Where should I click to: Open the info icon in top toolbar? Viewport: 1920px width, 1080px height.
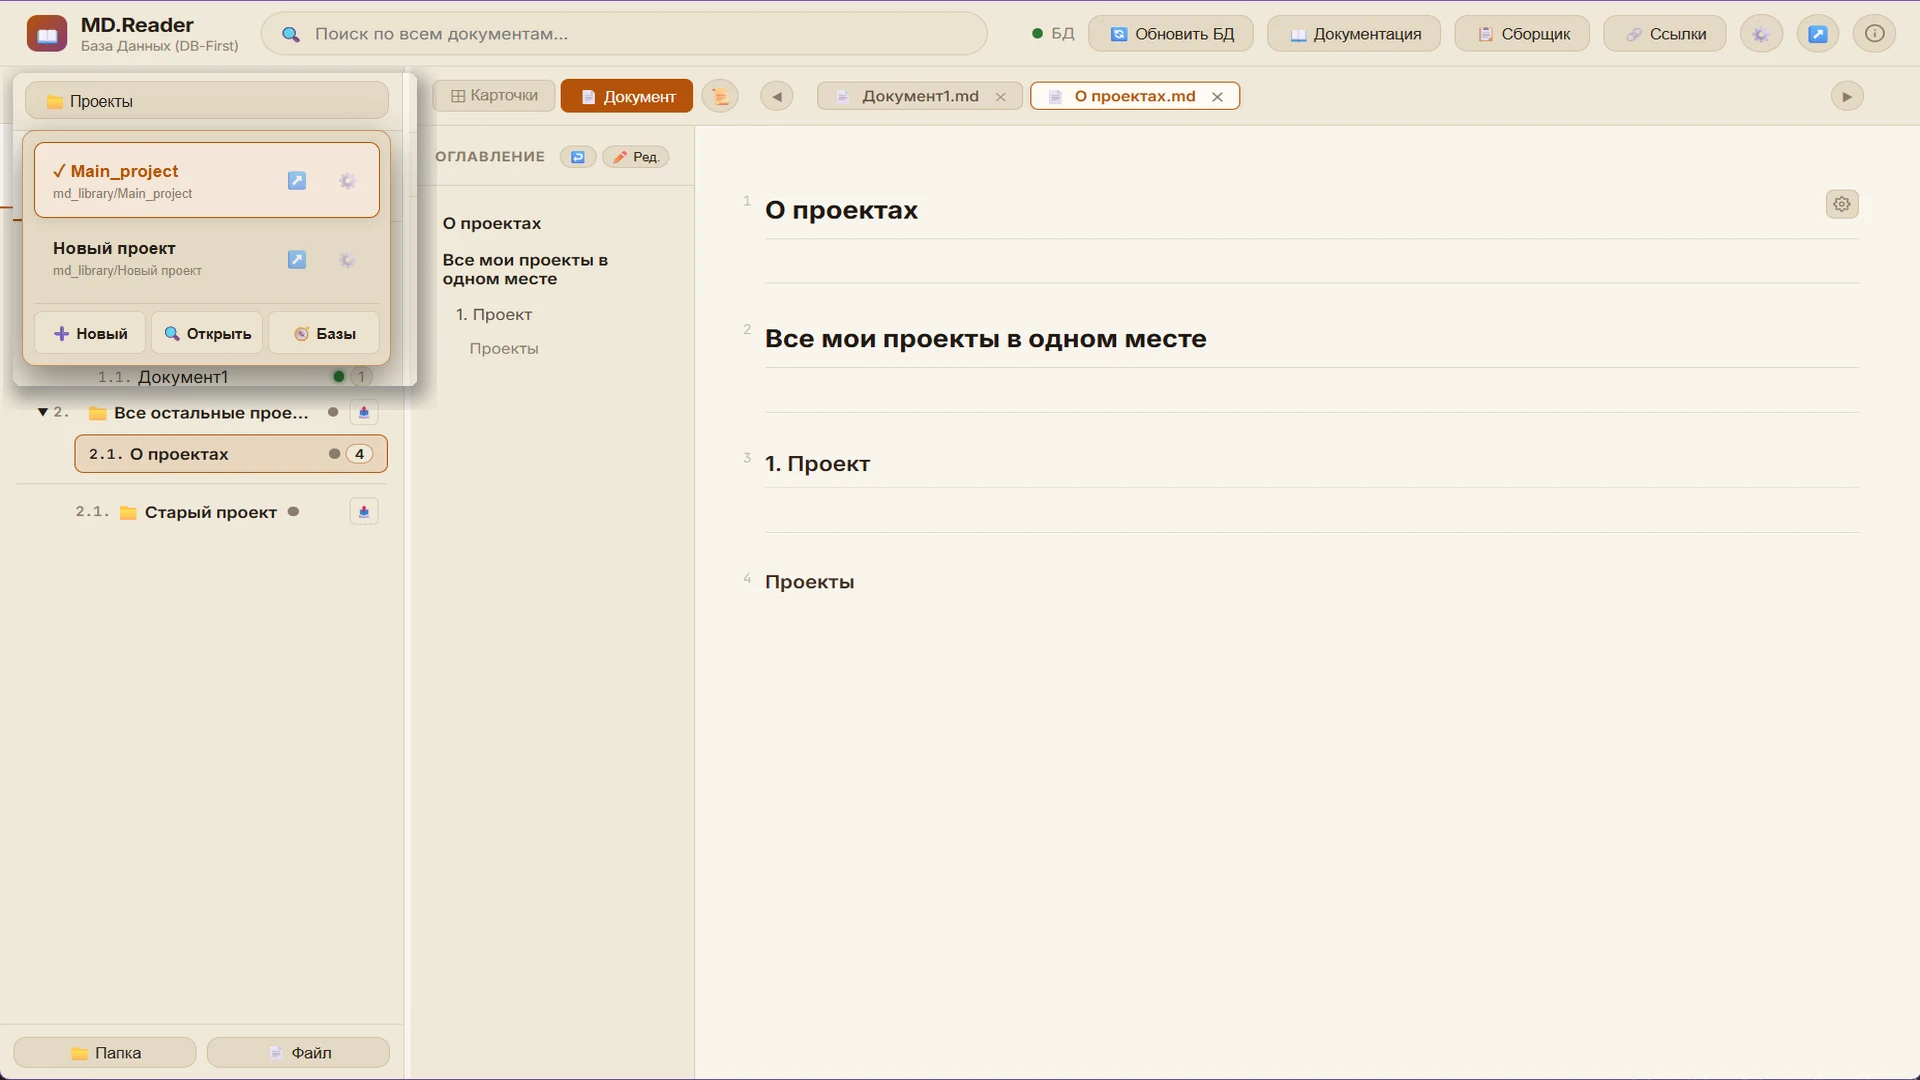[x=1874, y=34]
